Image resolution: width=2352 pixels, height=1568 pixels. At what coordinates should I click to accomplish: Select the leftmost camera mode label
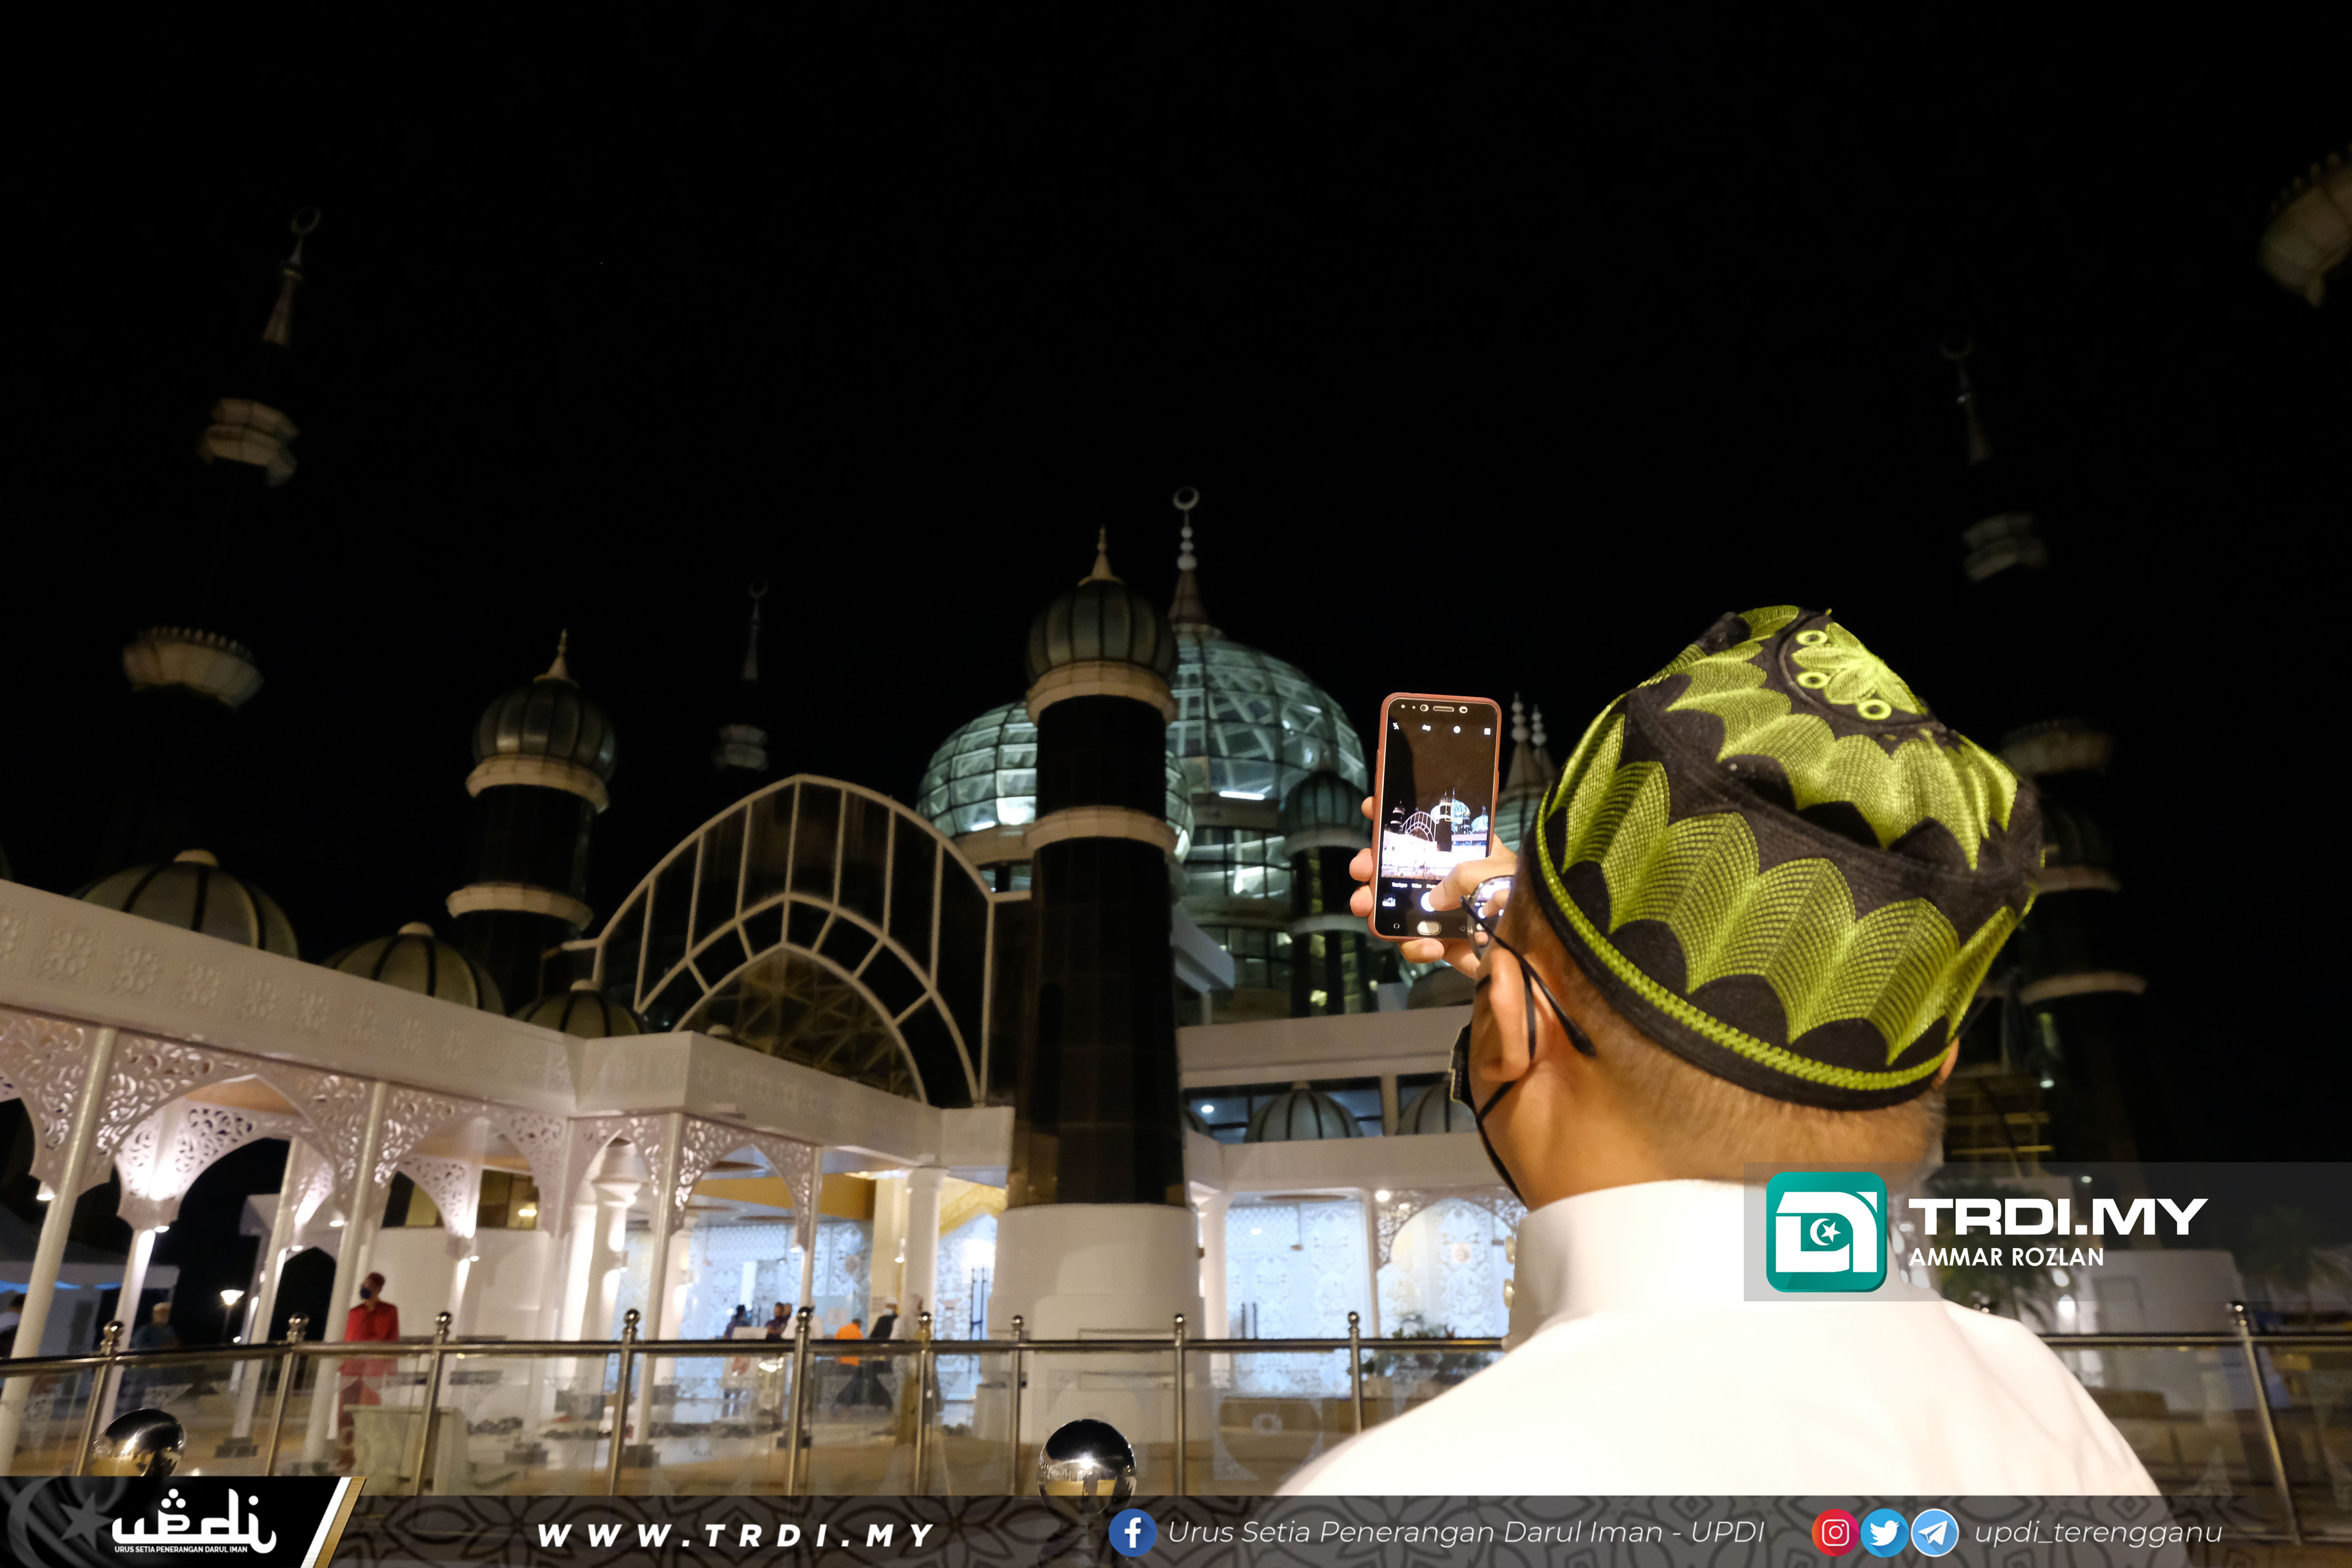tap(1399, 885)
